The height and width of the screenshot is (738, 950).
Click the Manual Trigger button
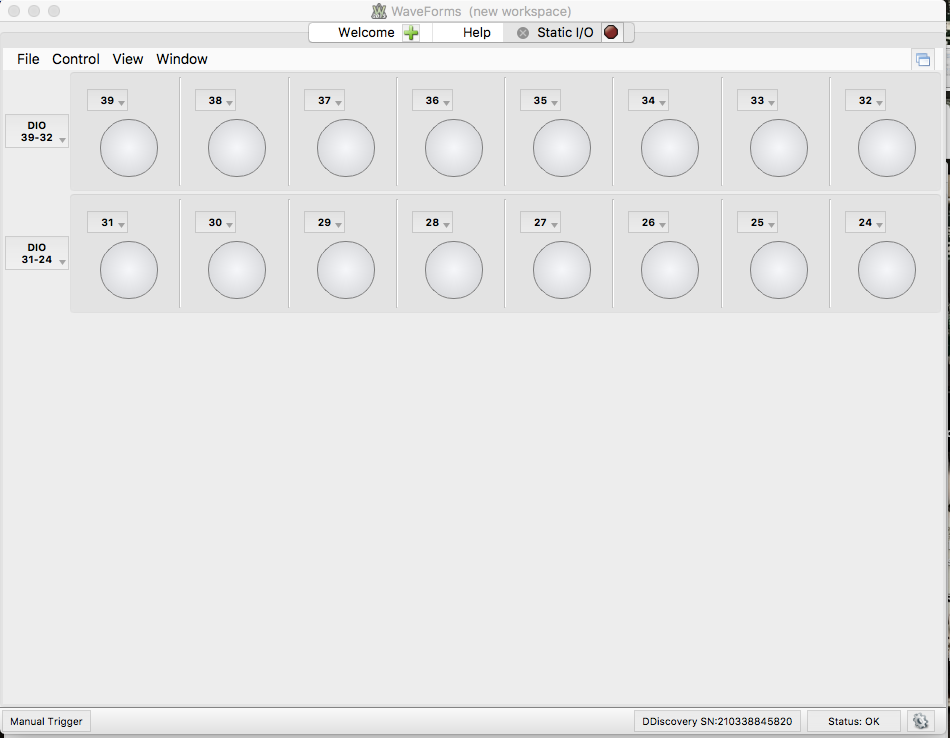[46, 721]
